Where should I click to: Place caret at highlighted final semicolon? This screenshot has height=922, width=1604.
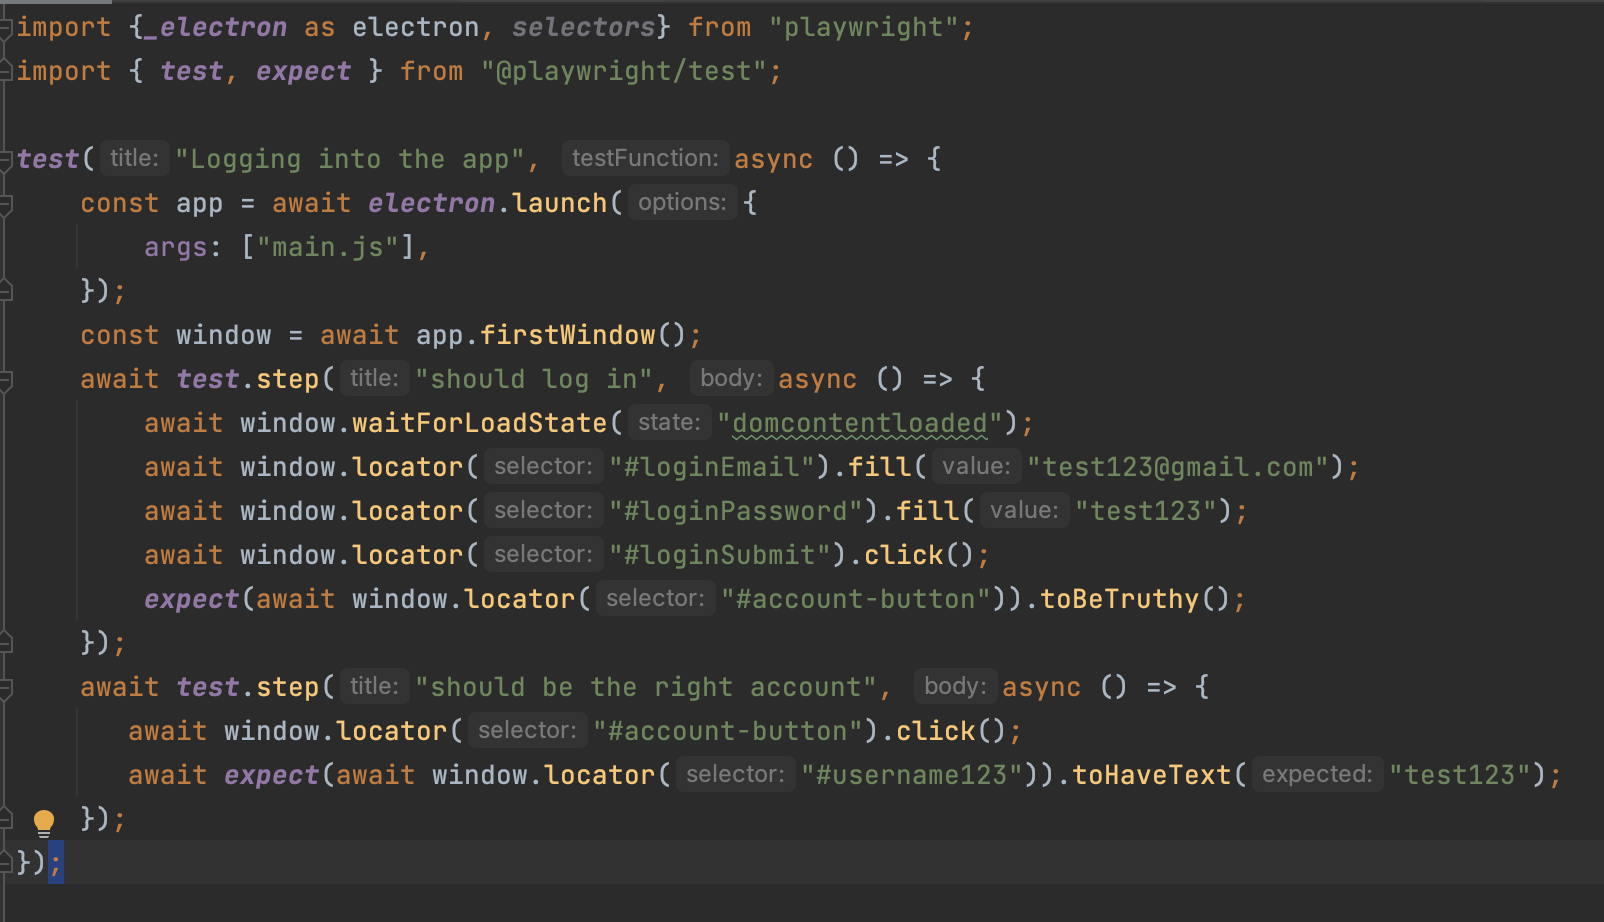[56, 863]
